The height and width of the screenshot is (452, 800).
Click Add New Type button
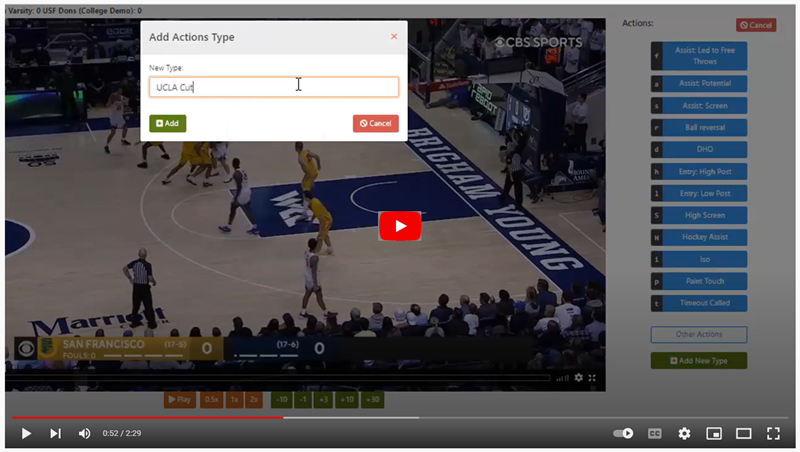coord(698,360)
